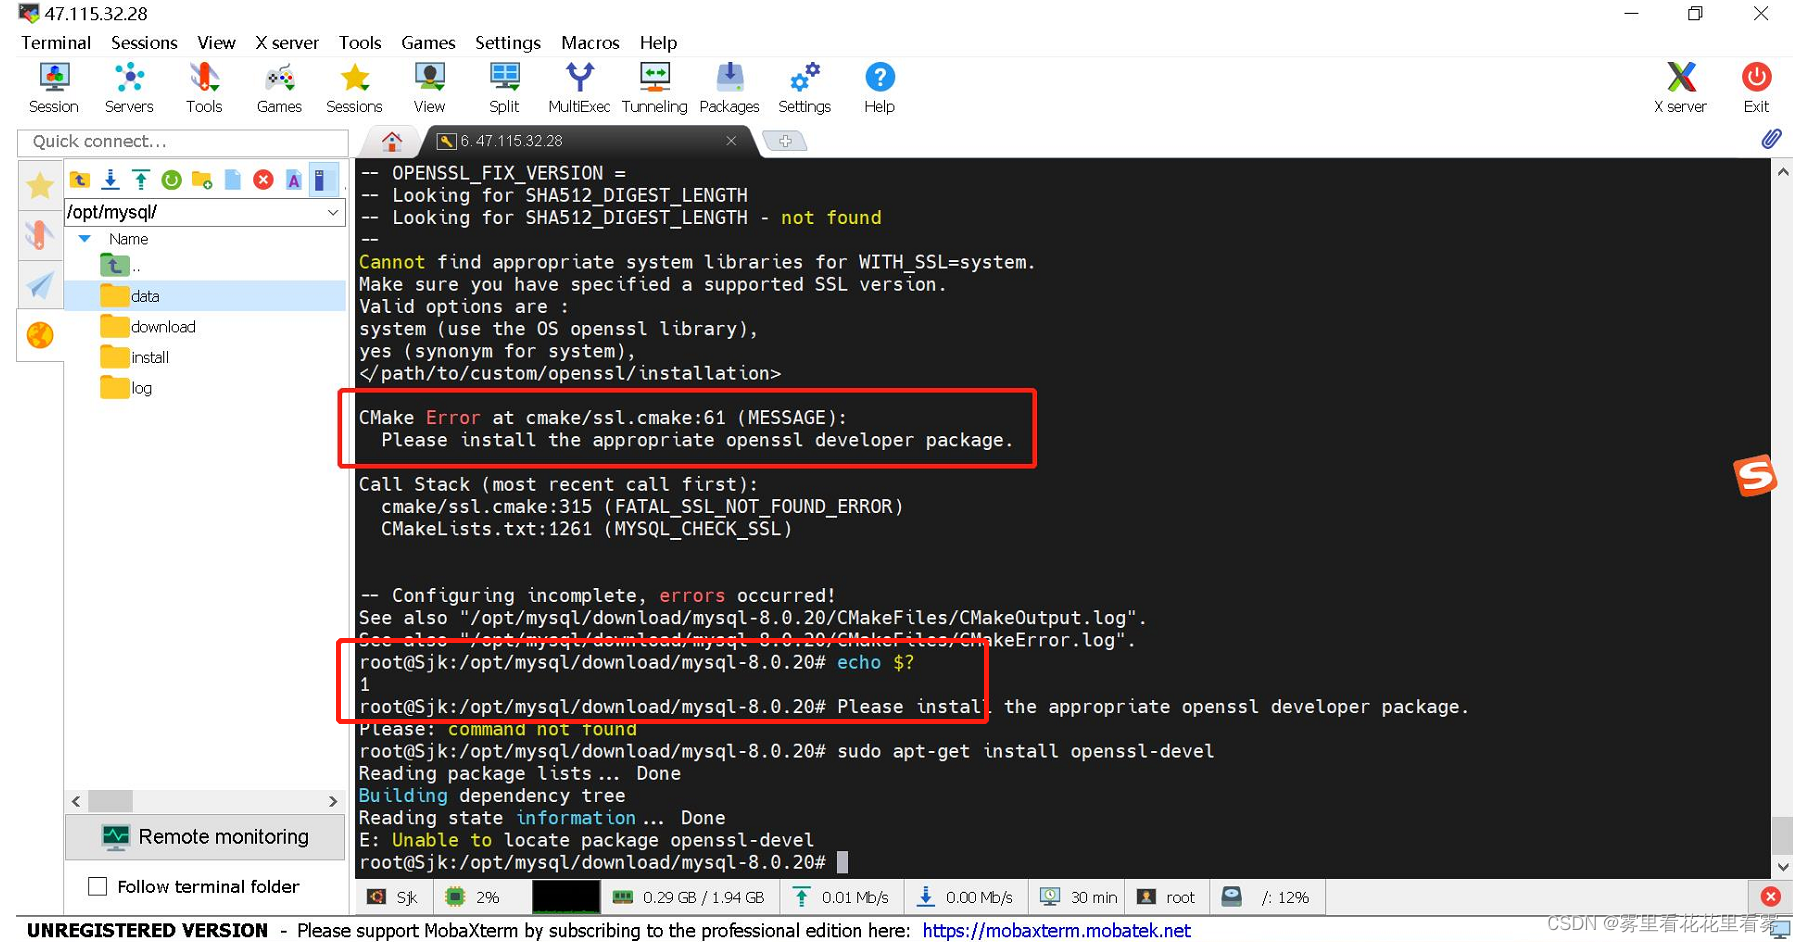Open the Servers tool

click(129, 88)
